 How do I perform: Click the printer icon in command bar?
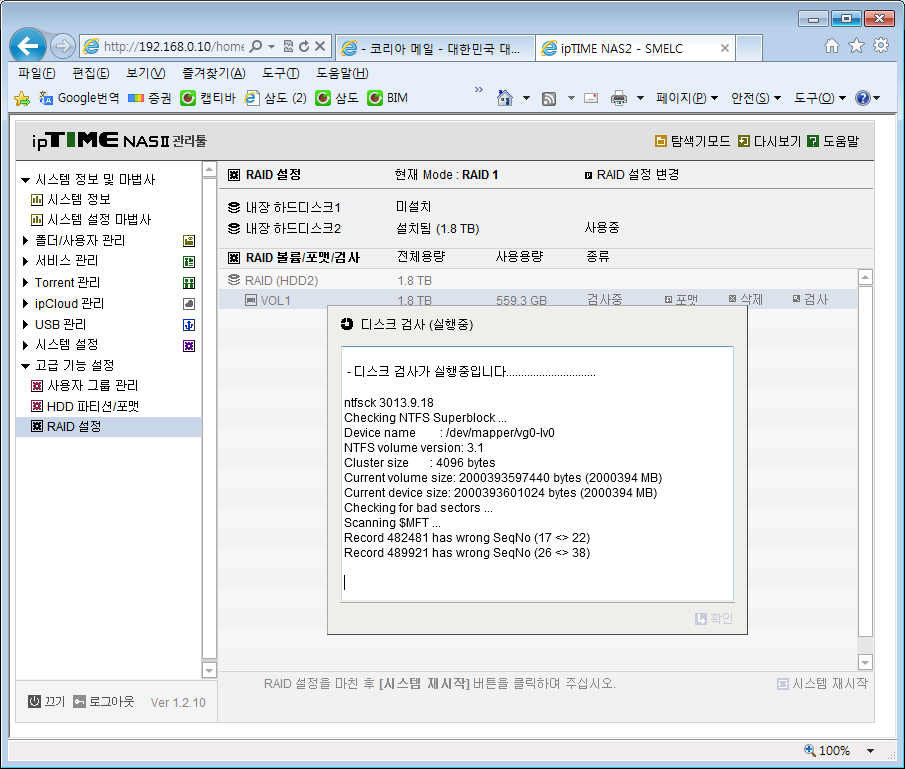coord(619,98)
